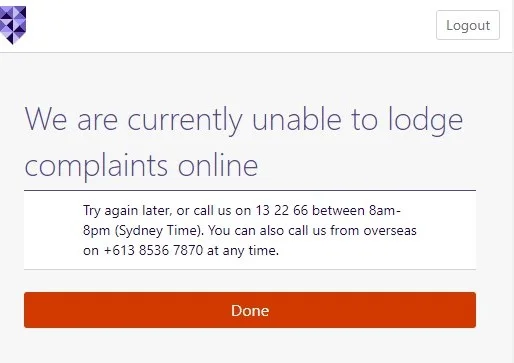
Task: Click the word 'unable' in the heading
Action: point(296,119)
